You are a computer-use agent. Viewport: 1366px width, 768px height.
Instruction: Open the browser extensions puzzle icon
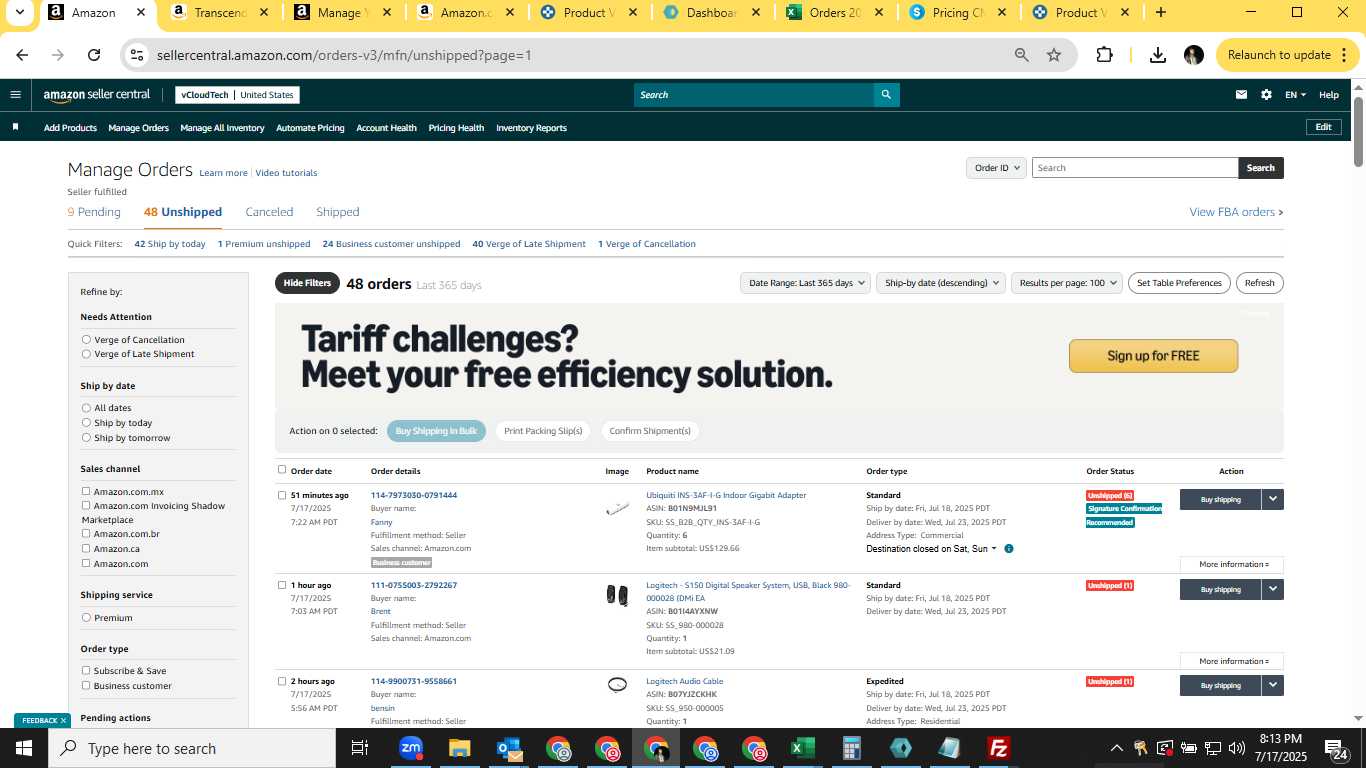click(x=1104, y=55)
